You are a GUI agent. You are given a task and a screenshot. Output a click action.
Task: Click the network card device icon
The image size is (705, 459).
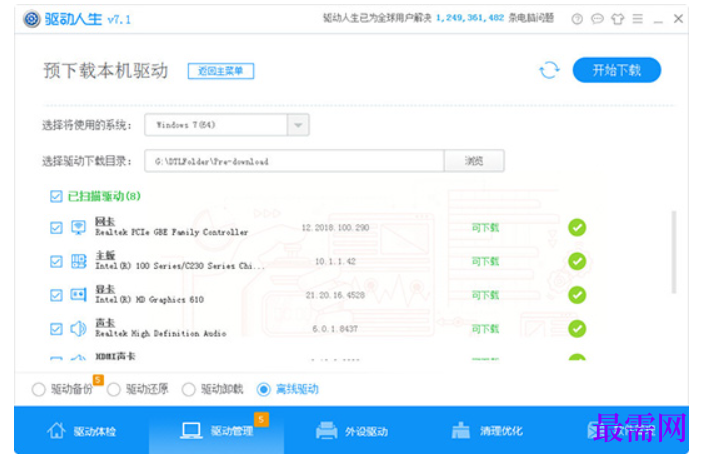(x=78, y=227)
